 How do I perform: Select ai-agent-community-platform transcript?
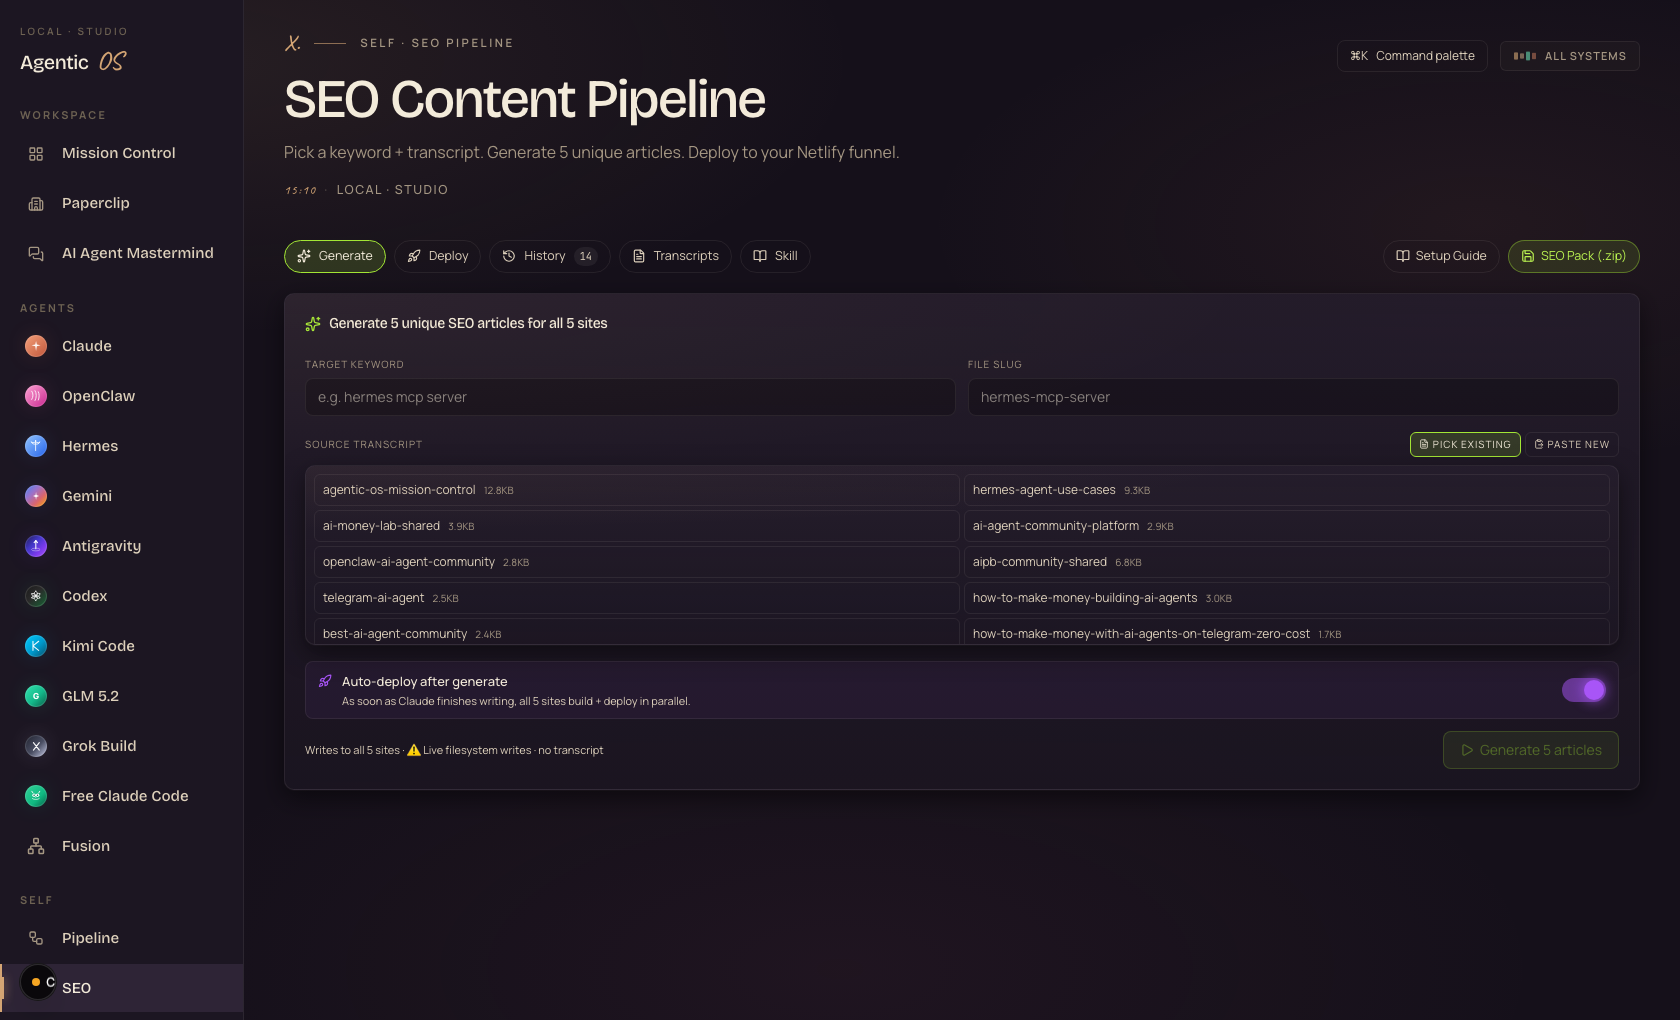coord(1286,526)
